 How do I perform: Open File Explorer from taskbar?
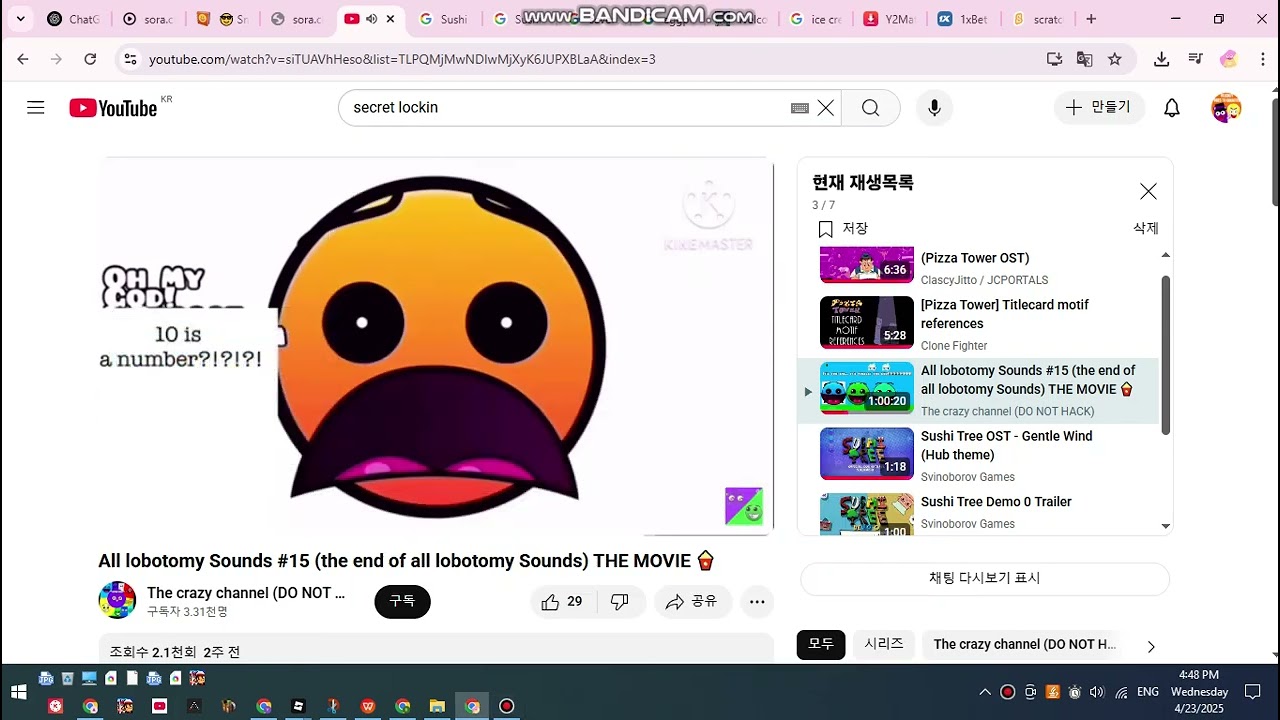[x=437, y=706]
